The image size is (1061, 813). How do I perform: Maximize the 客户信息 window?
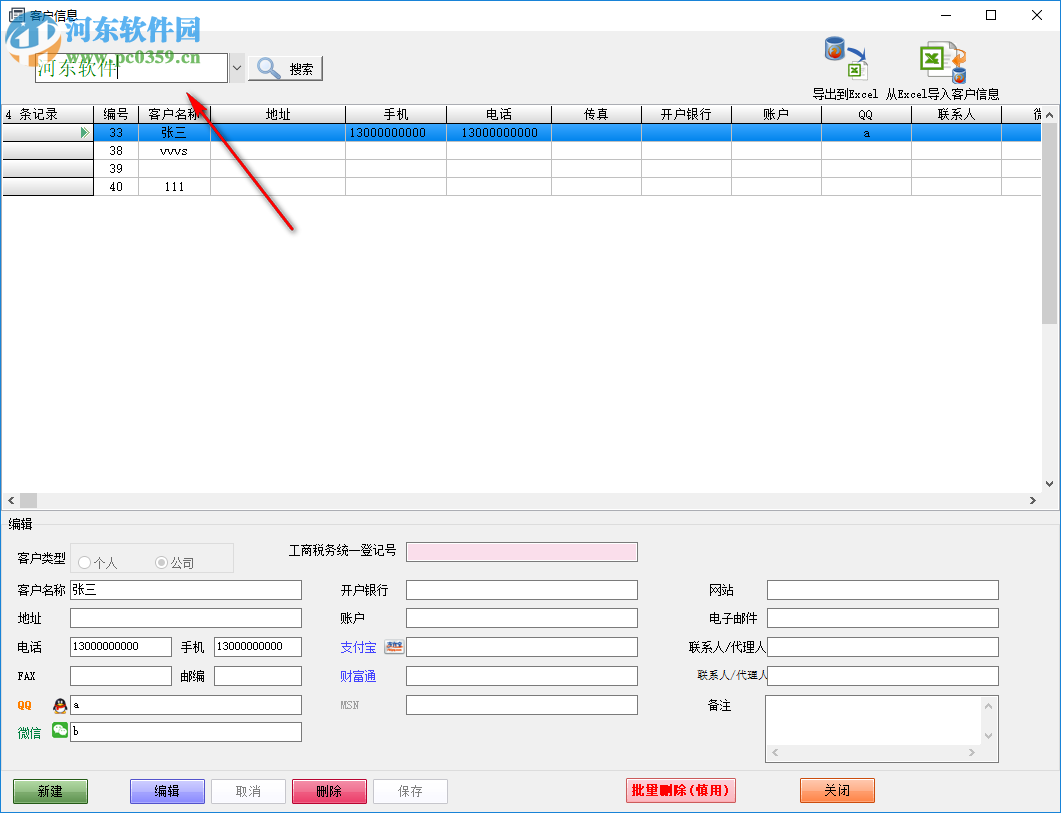tap(991, 15)
